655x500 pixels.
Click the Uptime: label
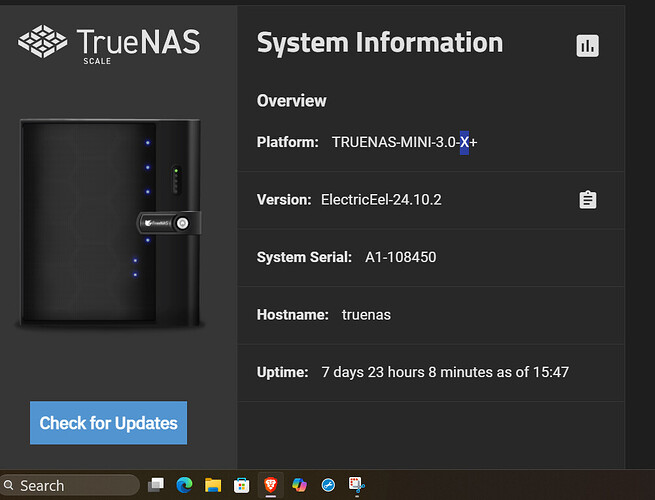(x=282, y=372)
